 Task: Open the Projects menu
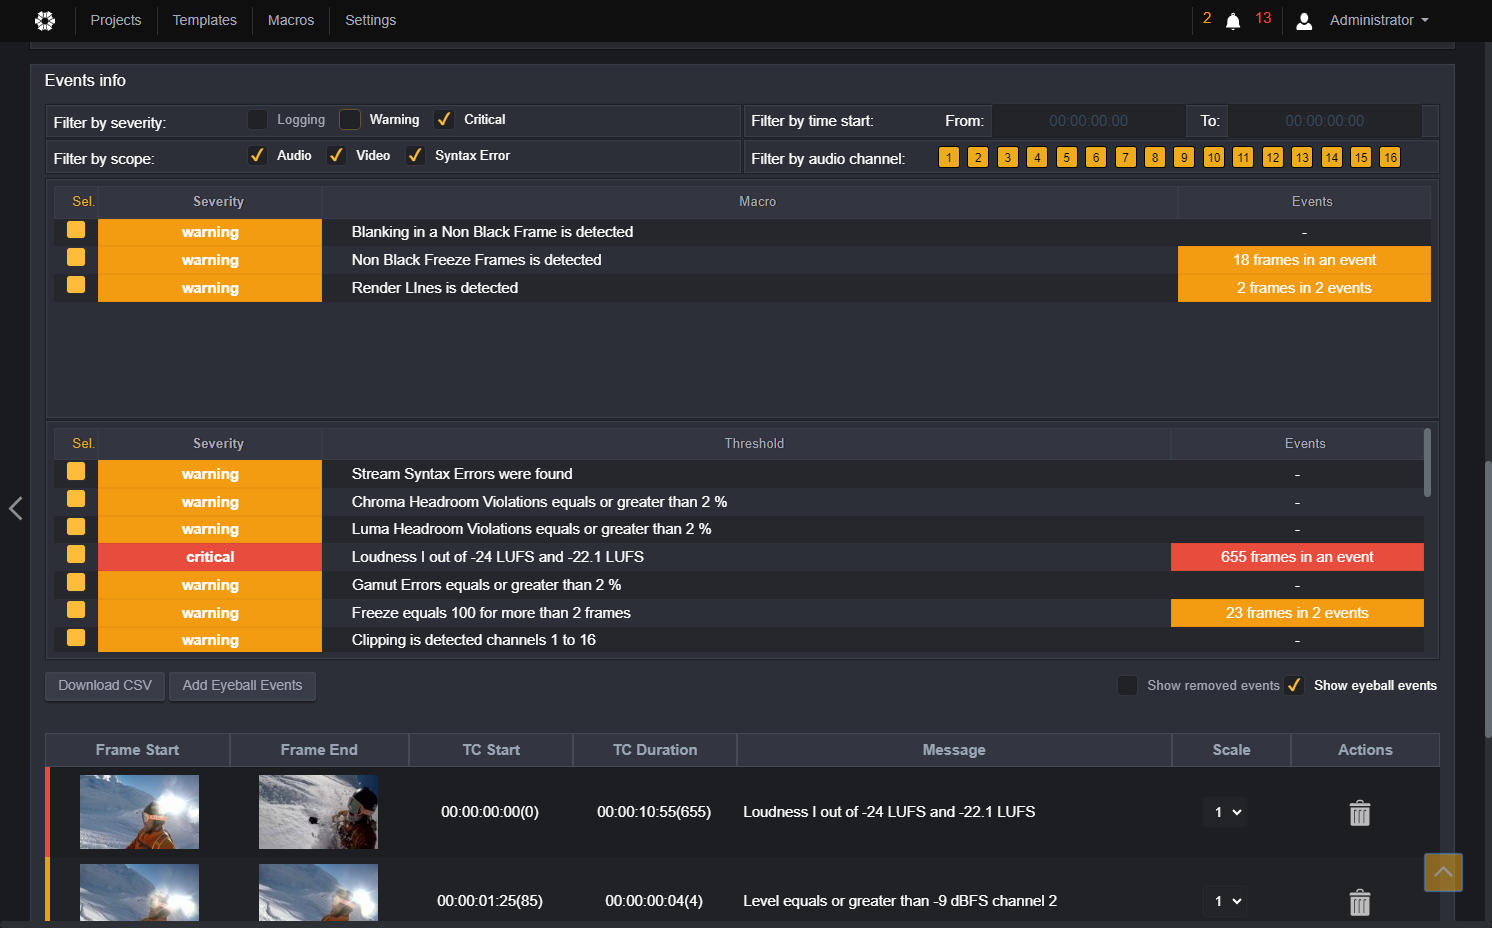(x=116, y=20)
